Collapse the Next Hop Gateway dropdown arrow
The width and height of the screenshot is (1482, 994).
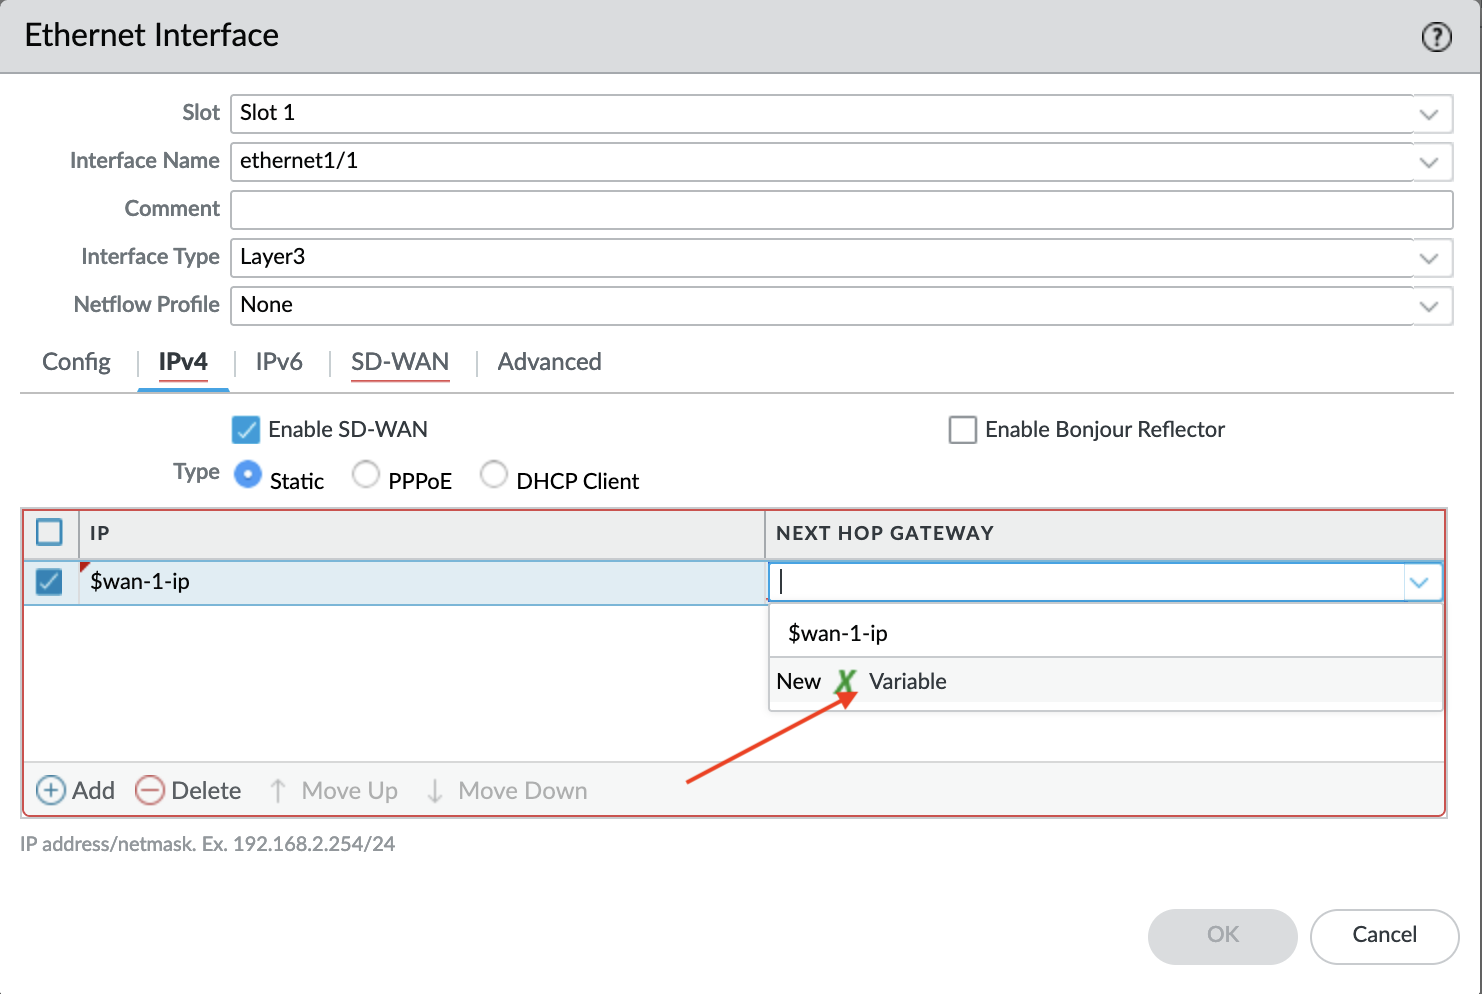1419,582
